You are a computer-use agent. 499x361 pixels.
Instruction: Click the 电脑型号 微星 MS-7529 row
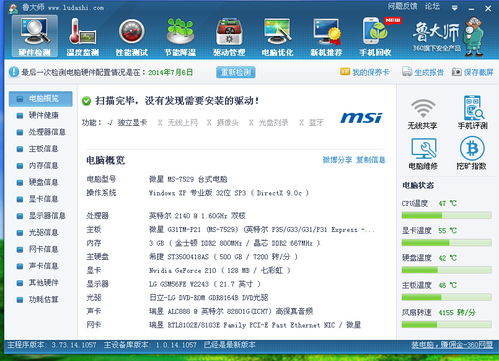(x=157, y=179)
